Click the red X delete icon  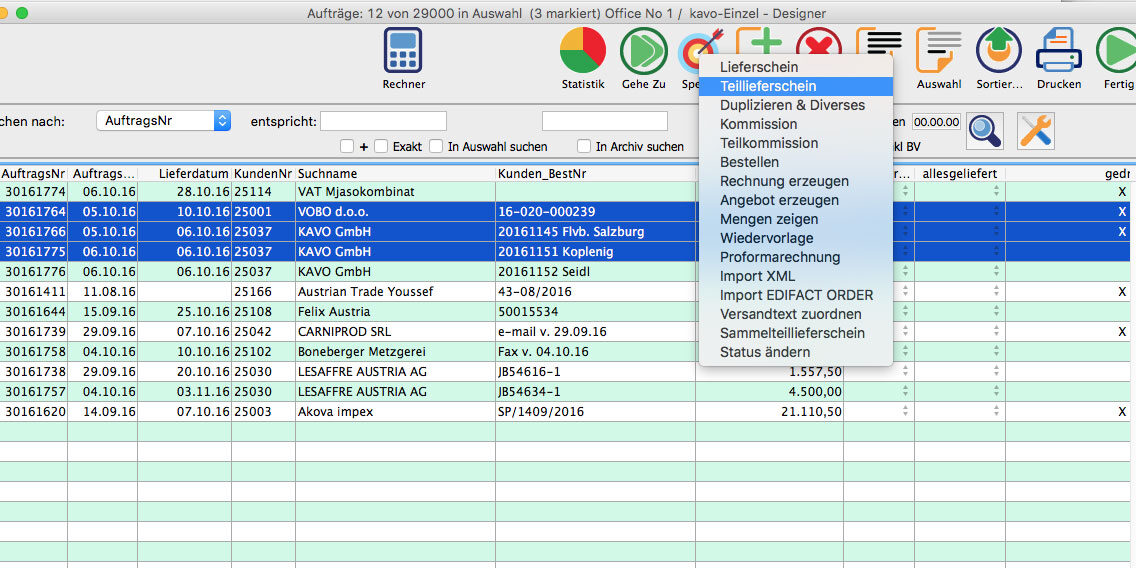[x=819, y=41]
